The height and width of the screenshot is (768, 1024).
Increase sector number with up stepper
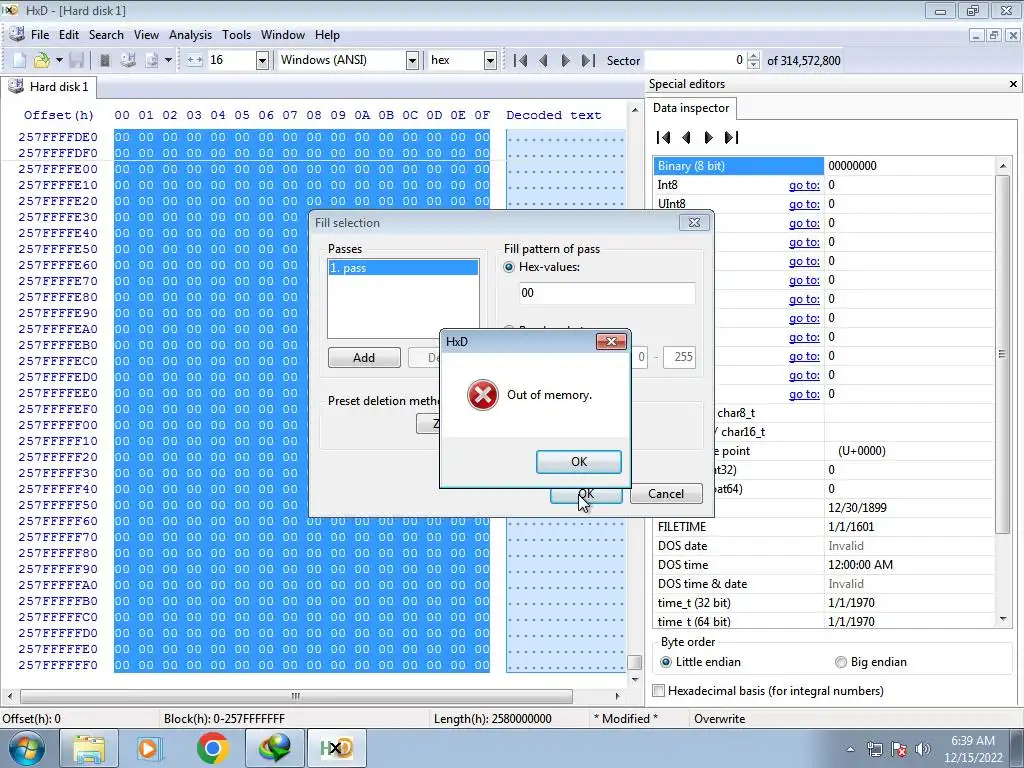pos(754,56)
